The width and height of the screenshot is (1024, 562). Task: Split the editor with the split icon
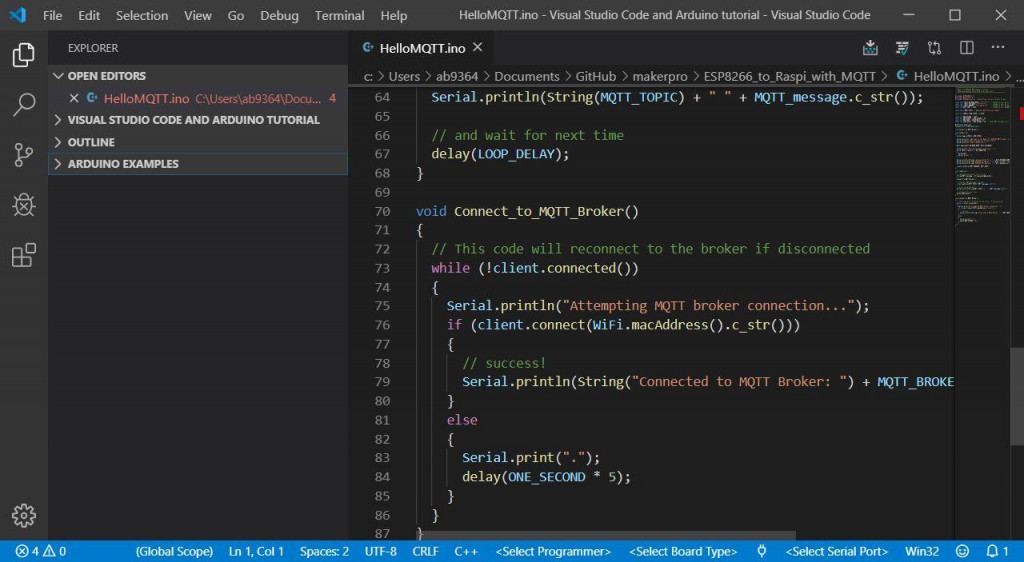click(x=967, y=48)
